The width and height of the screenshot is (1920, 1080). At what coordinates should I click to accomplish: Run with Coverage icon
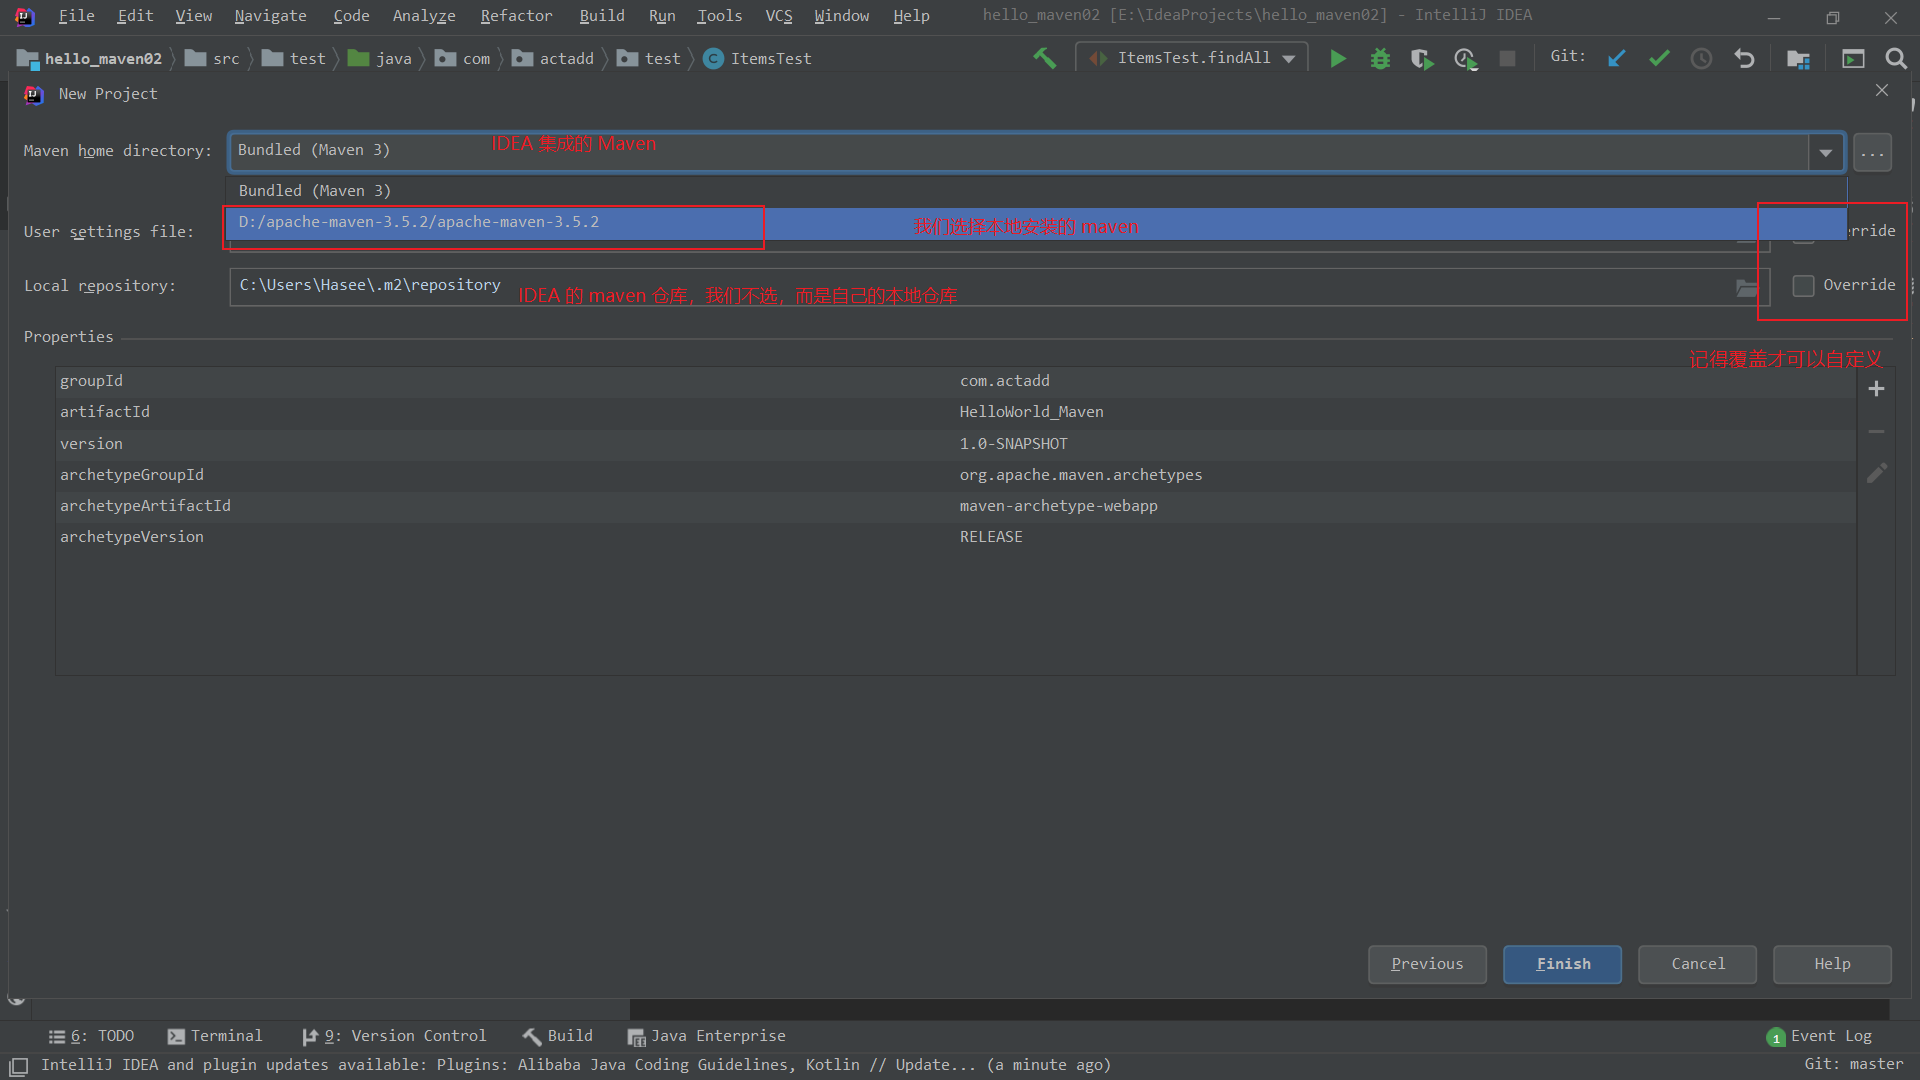tap(1421, 59)
